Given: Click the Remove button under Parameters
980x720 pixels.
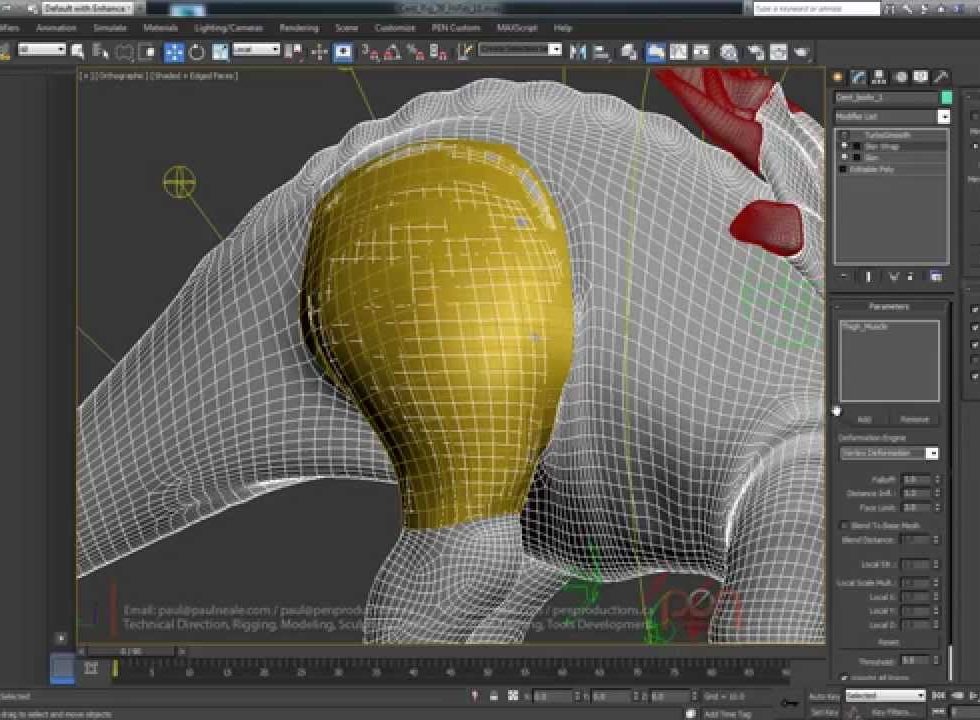Looking at the screenshot, I should tap(914, 419).
